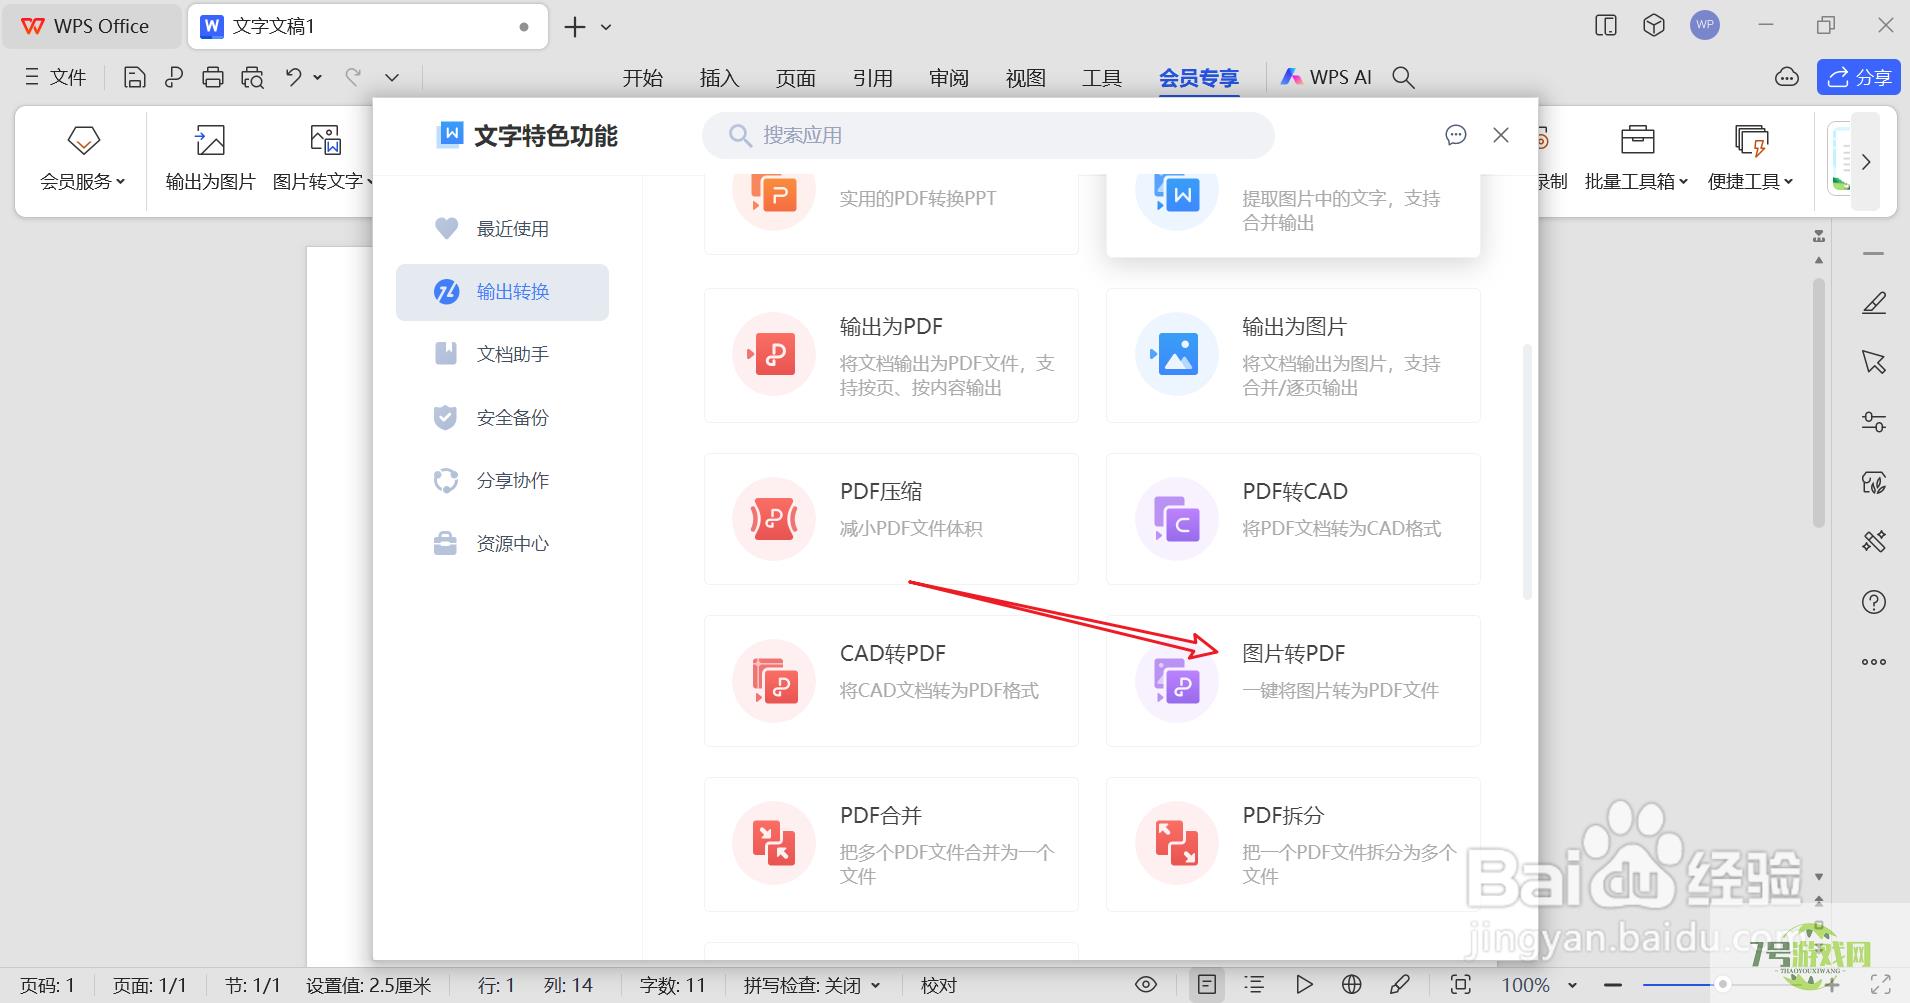This screenshot has width=1910, height=1003.
Task: Open the new tab dropdown arrow
Action: click(x=606, y=27)
